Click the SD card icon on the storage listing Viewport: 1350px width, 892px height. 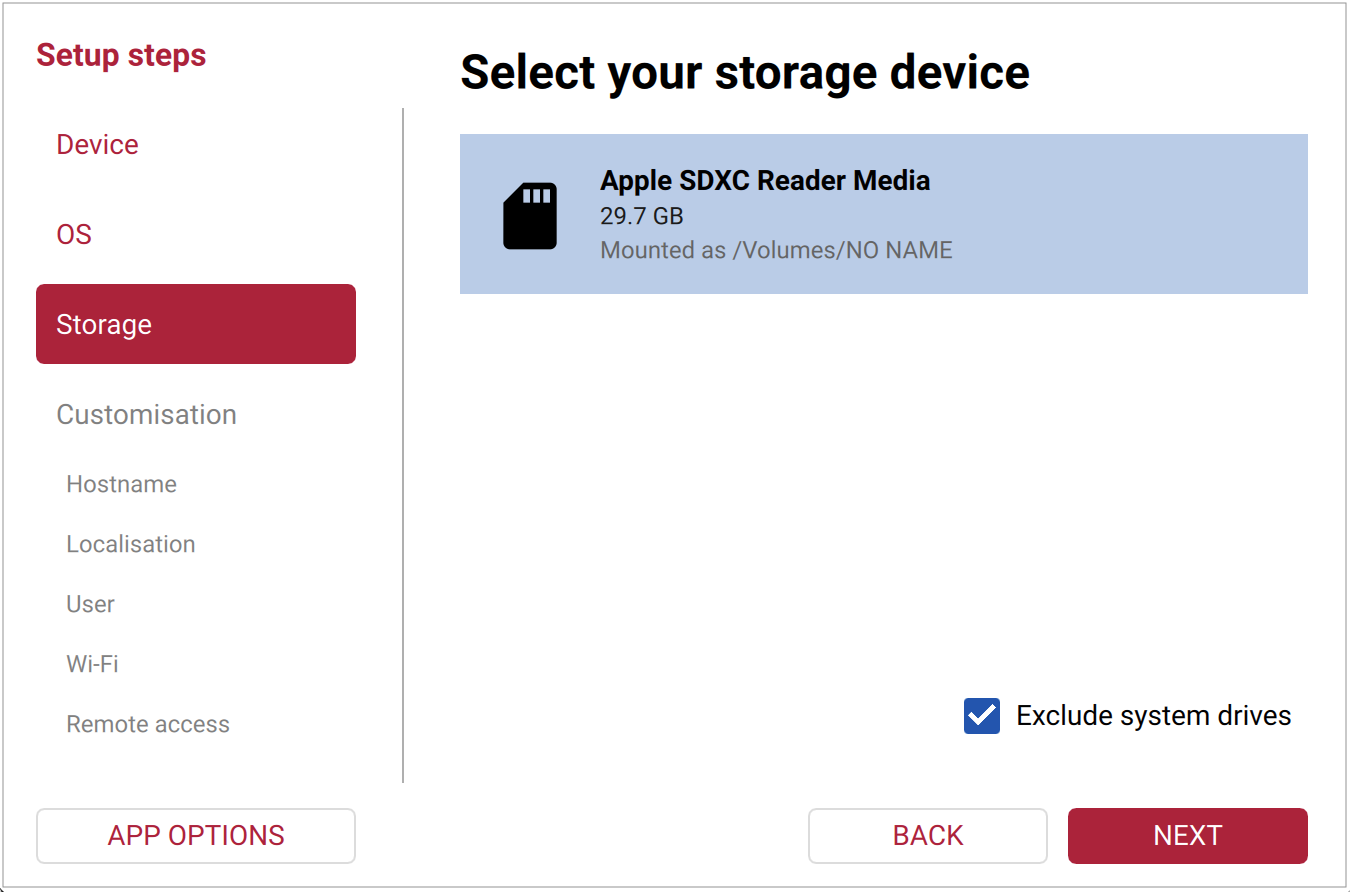coord(532,214)
